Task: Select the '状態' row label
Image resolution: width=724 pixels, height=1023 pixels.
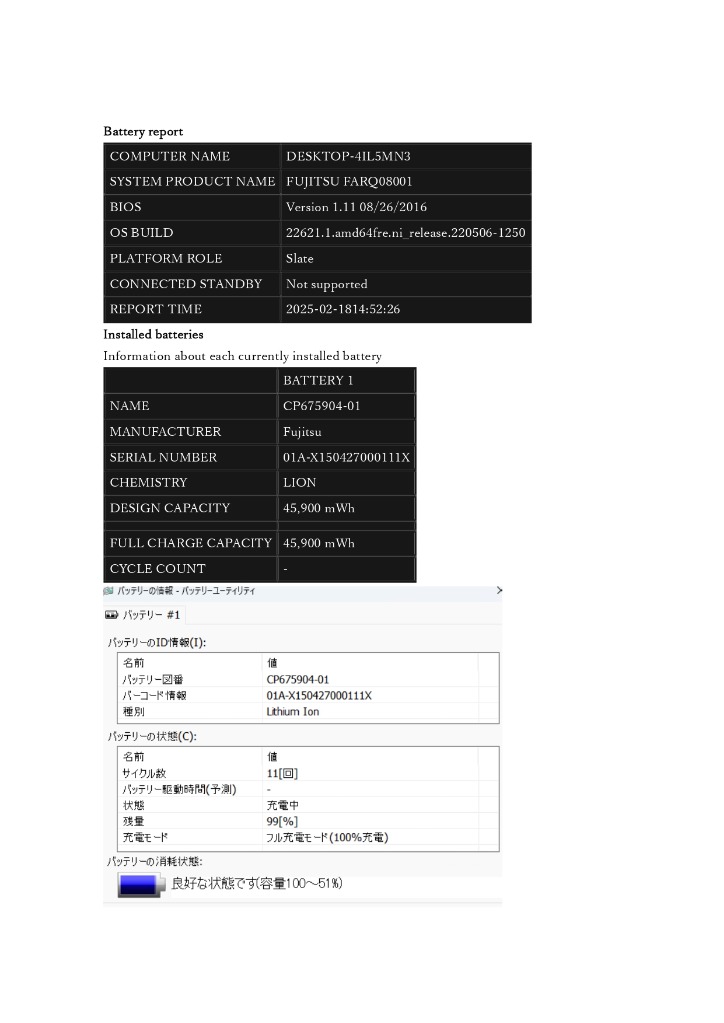Action: pyautogui.click(x=134, y=805)
